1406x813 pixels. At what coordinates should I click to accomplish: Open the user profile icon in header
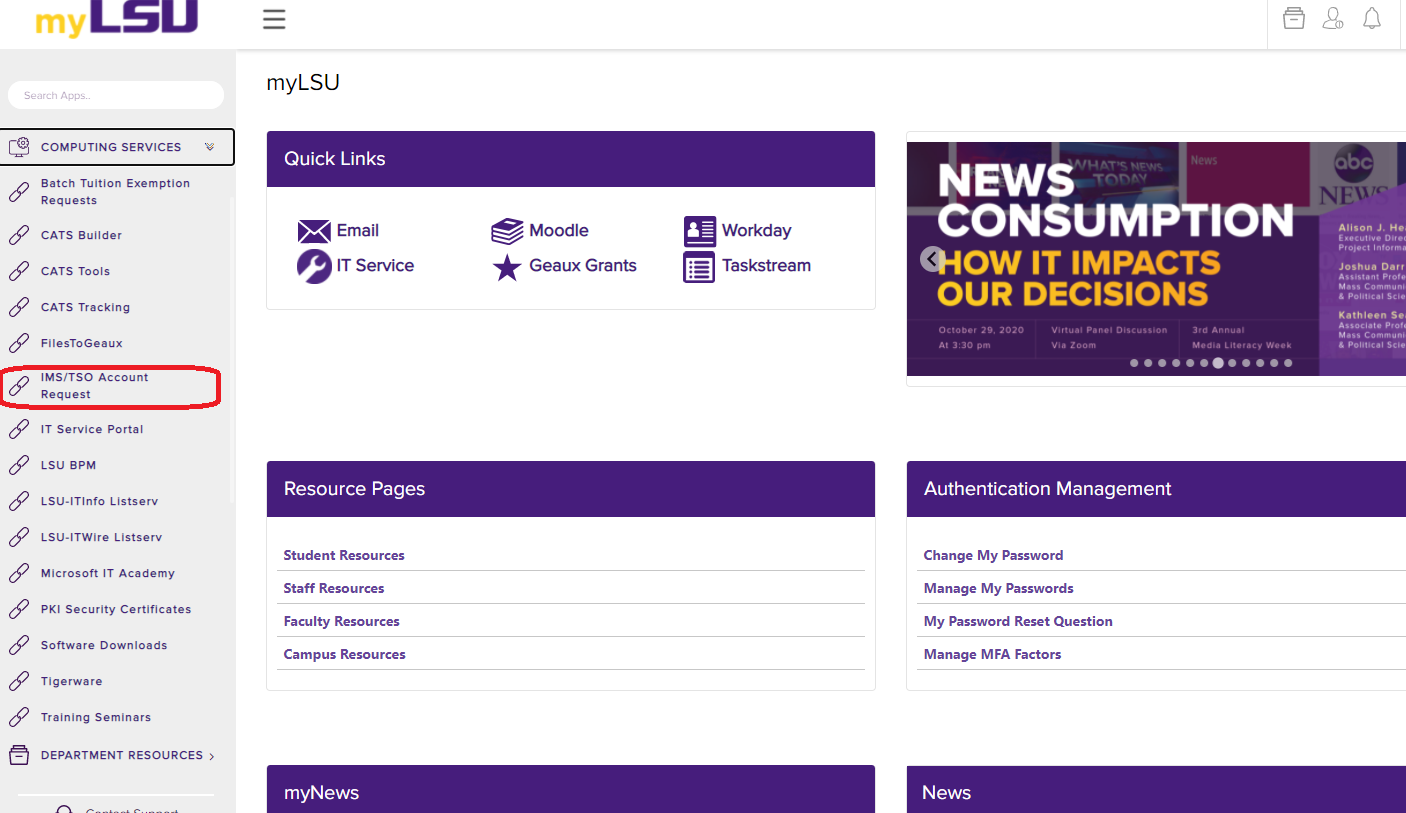pyautogui.click(x=1333, y=18)
